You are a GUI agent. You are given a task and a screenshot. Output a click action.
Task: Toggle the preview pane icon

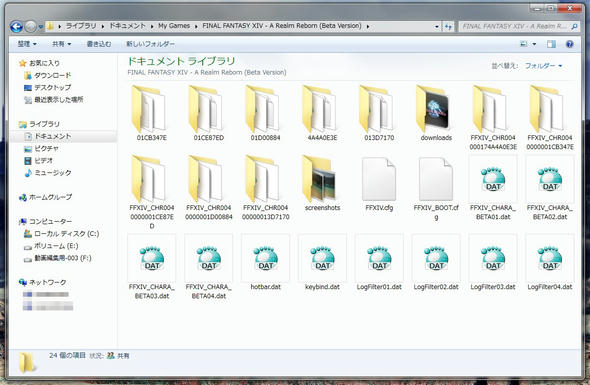click(x=551, y=44)
